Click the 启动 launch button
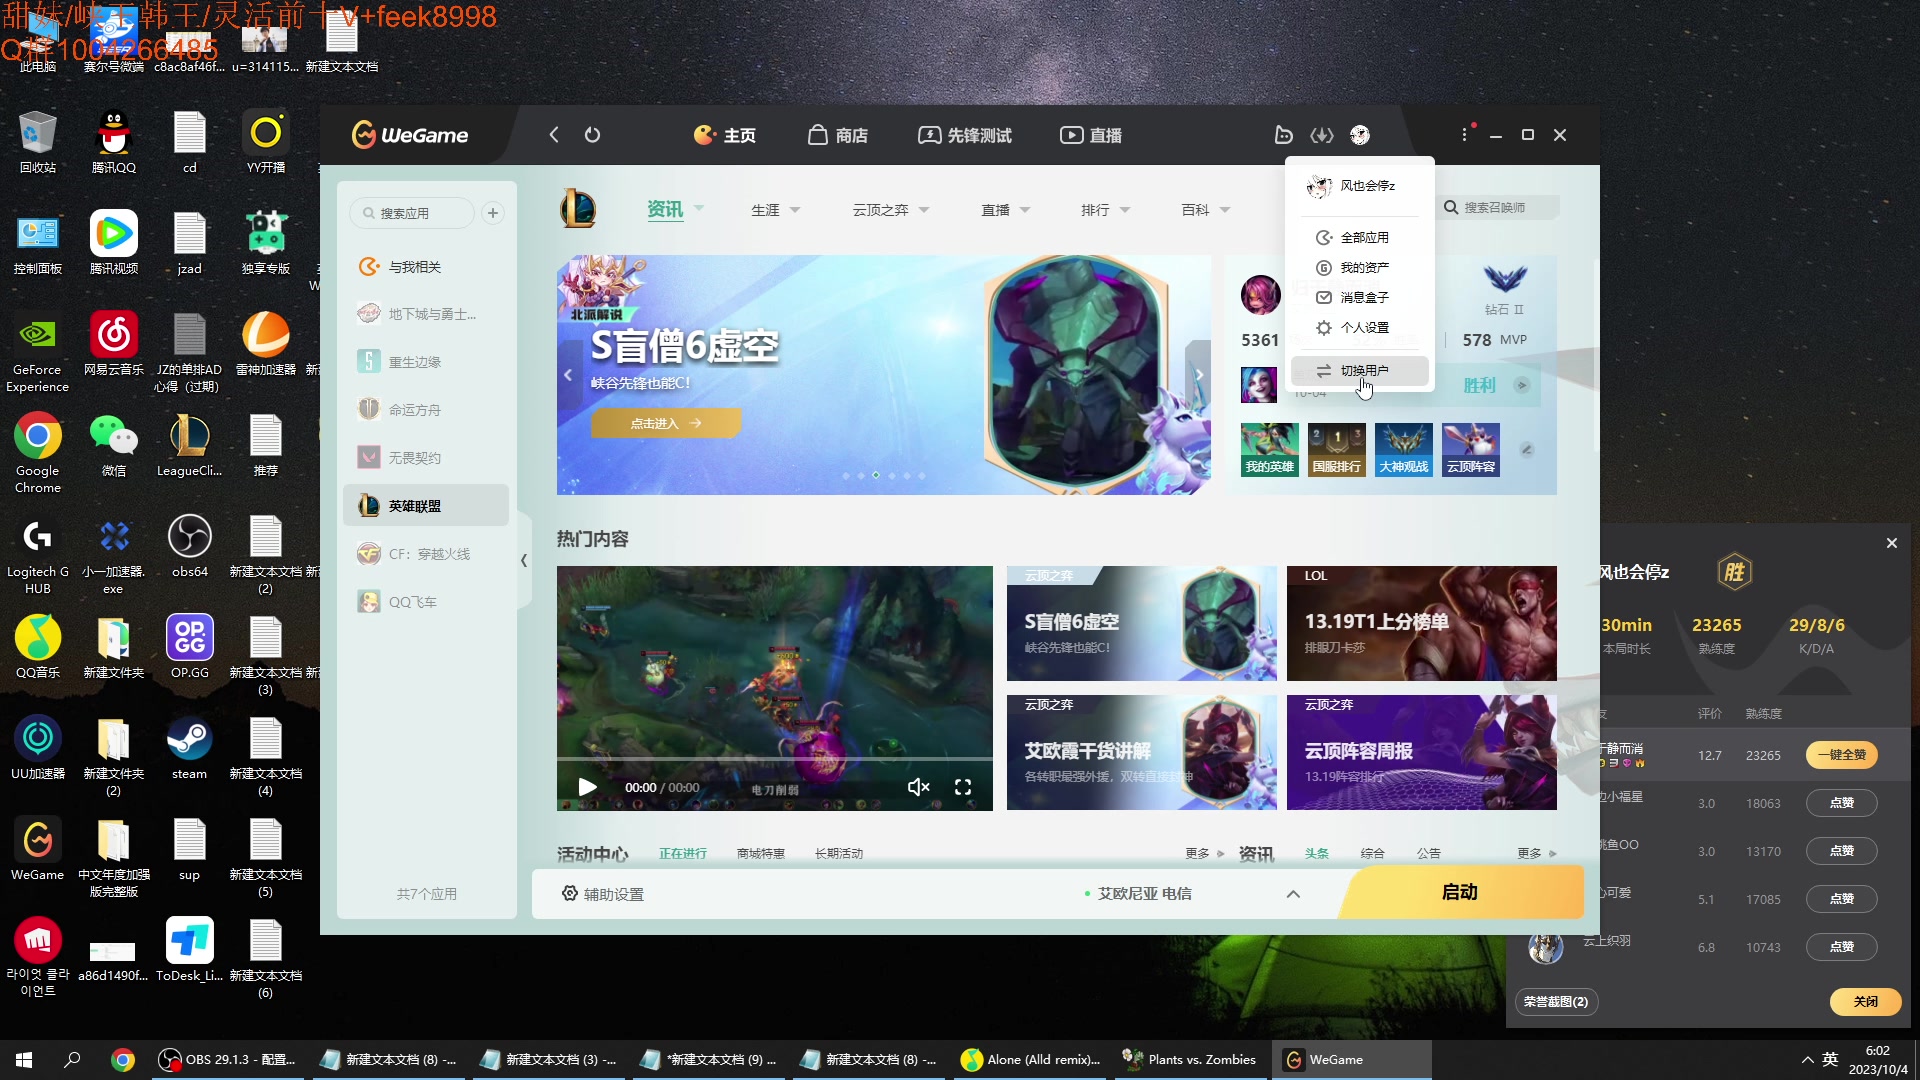Screen dimensions: 1920x1080 click(x=1461, y=892)
